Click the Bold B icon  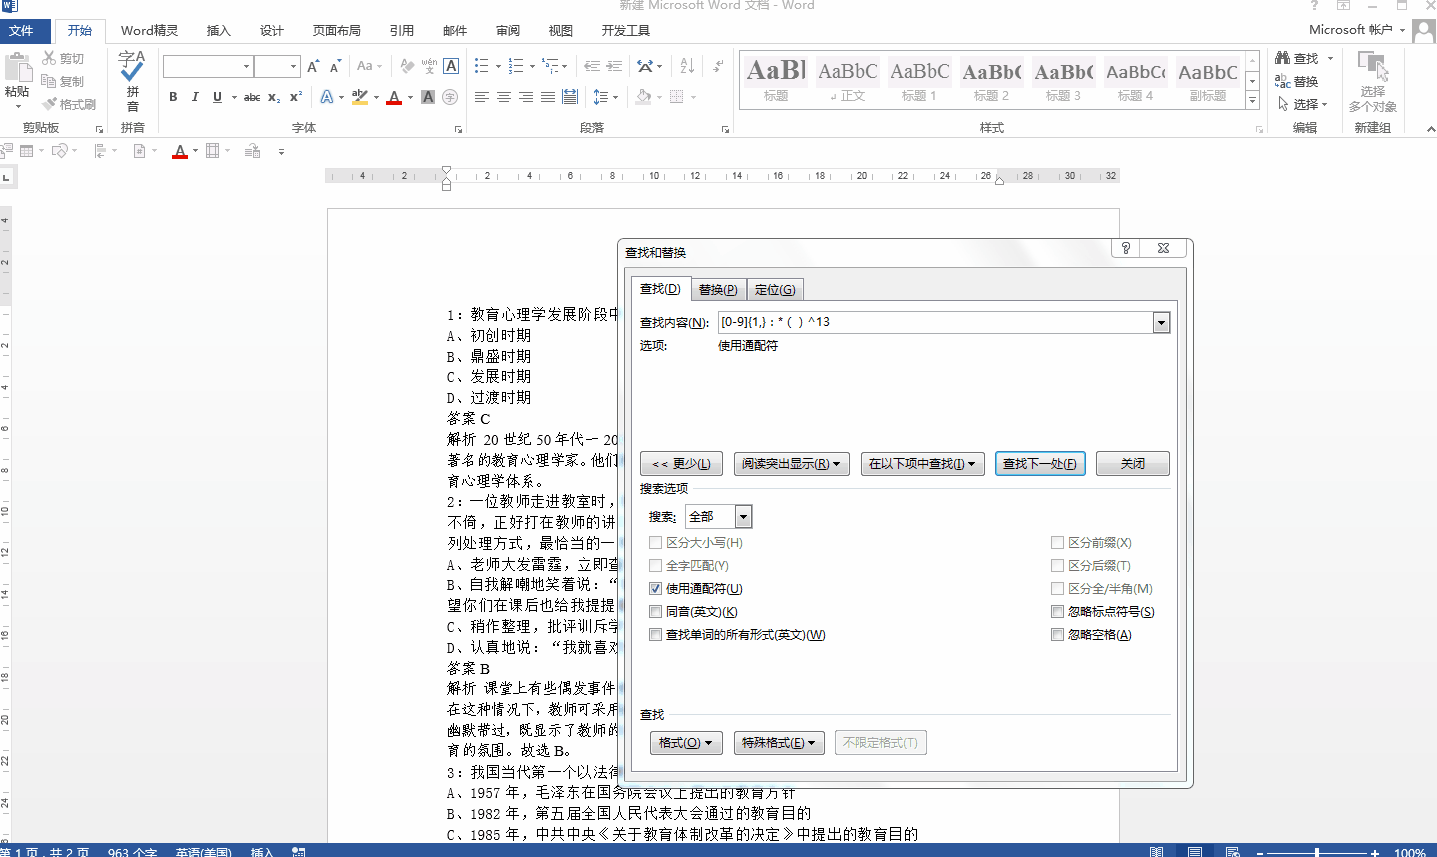pos(173,97)
